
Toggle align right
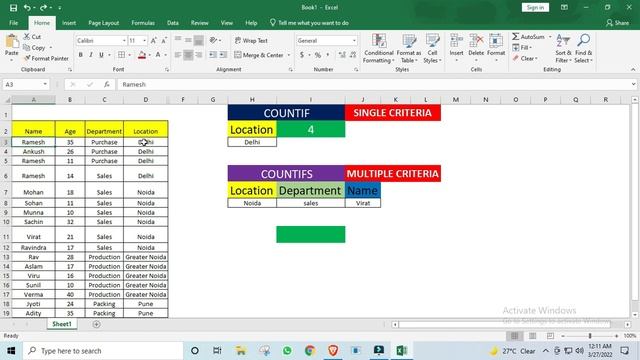[198, 55]
